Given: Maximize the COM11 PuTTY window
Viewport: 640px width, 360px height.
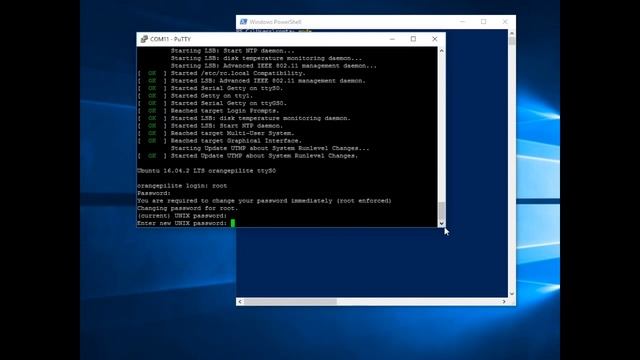Looking at the screenshot, I should click(413, 39).
